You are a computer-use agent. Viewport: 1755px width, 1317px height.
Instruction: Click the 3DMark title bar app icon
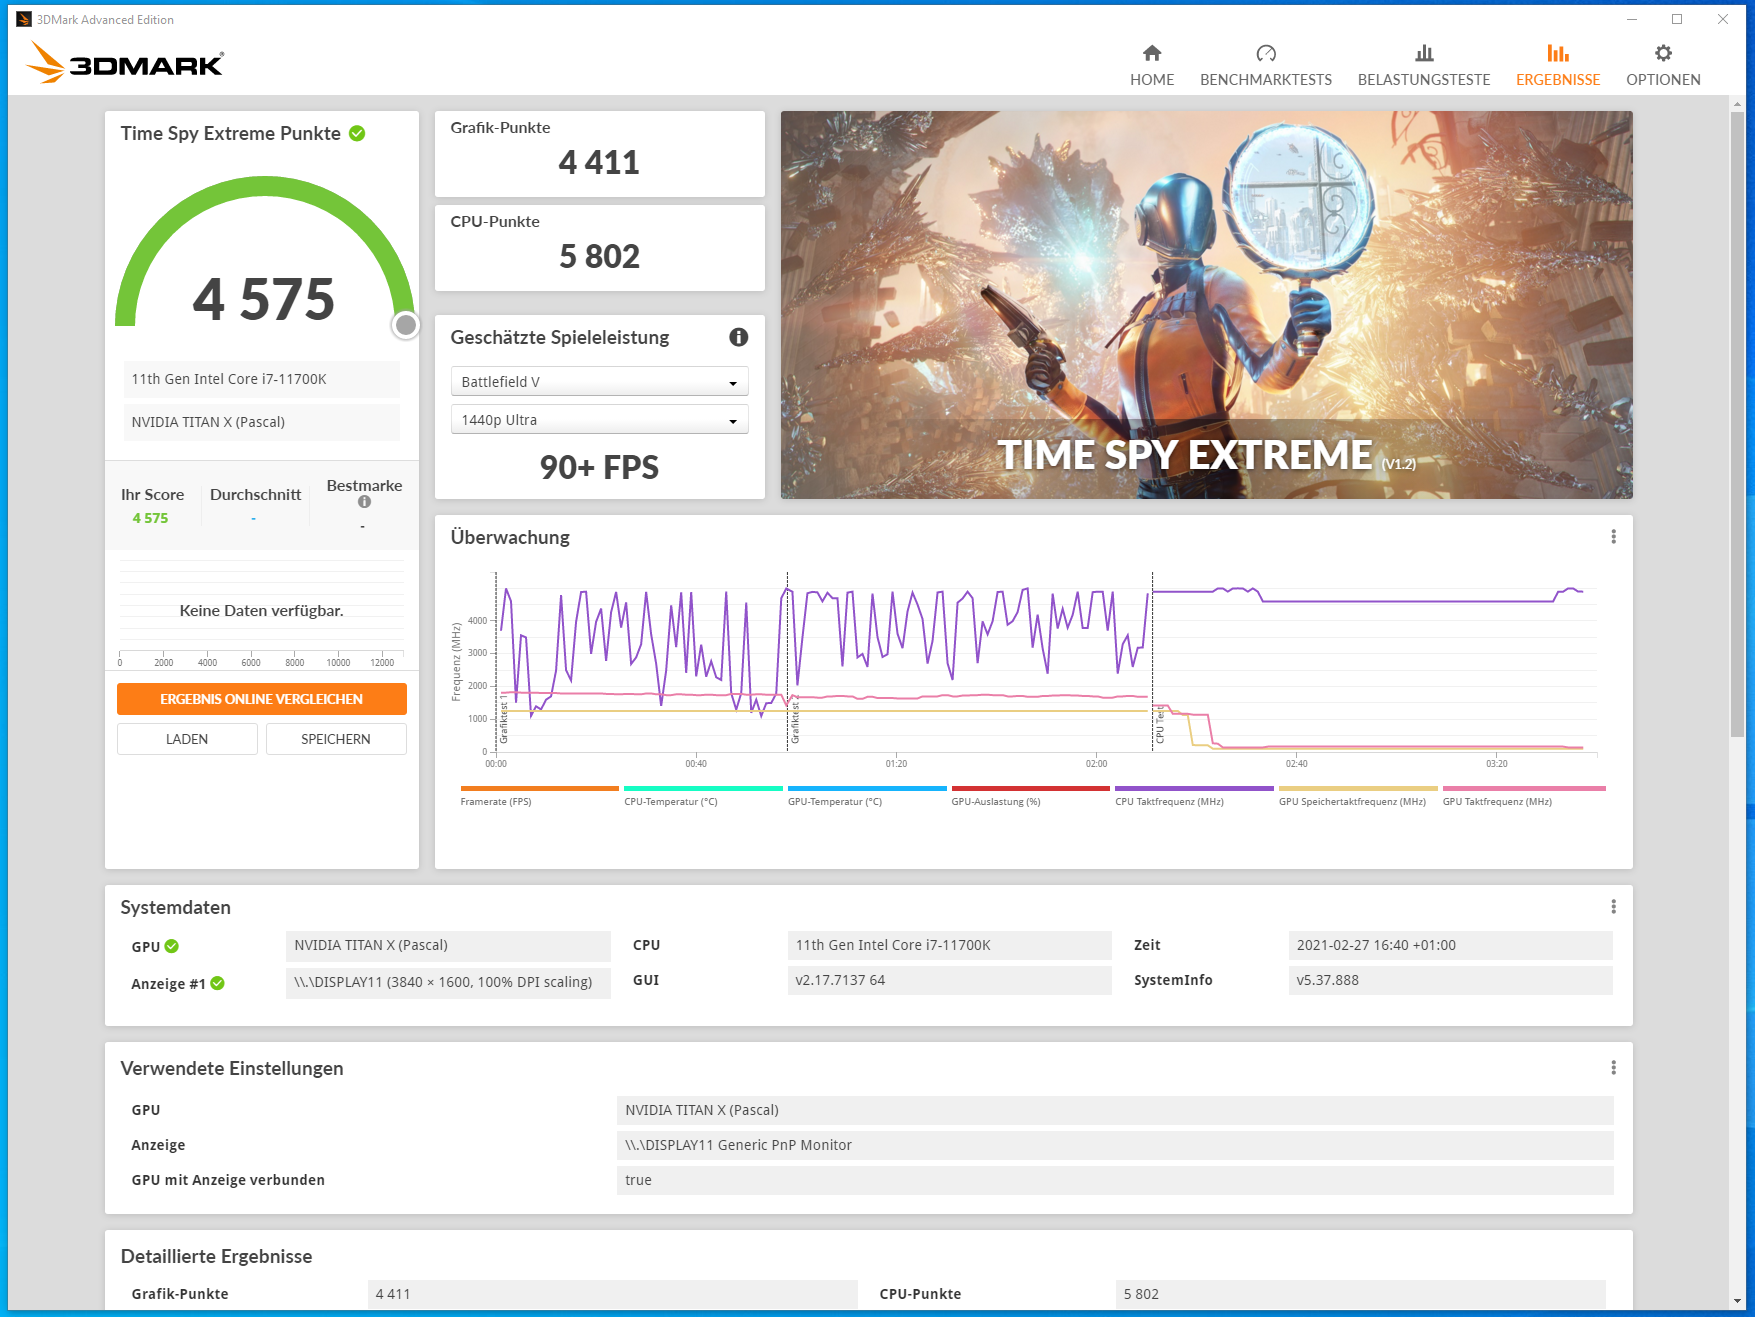23,19
